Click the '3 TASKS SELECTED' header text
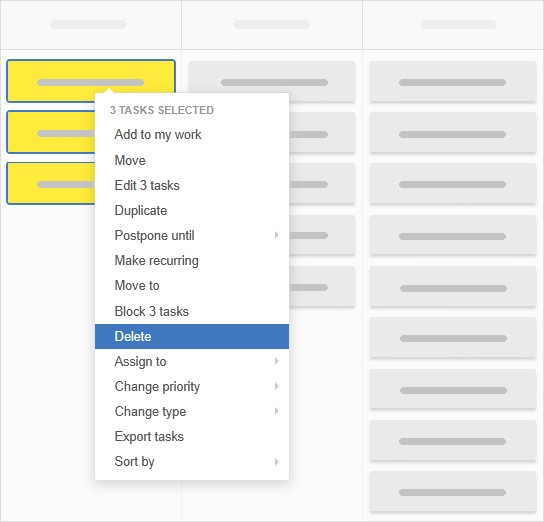This screenshot has width=544, height=522. click(x=162, y=110)
